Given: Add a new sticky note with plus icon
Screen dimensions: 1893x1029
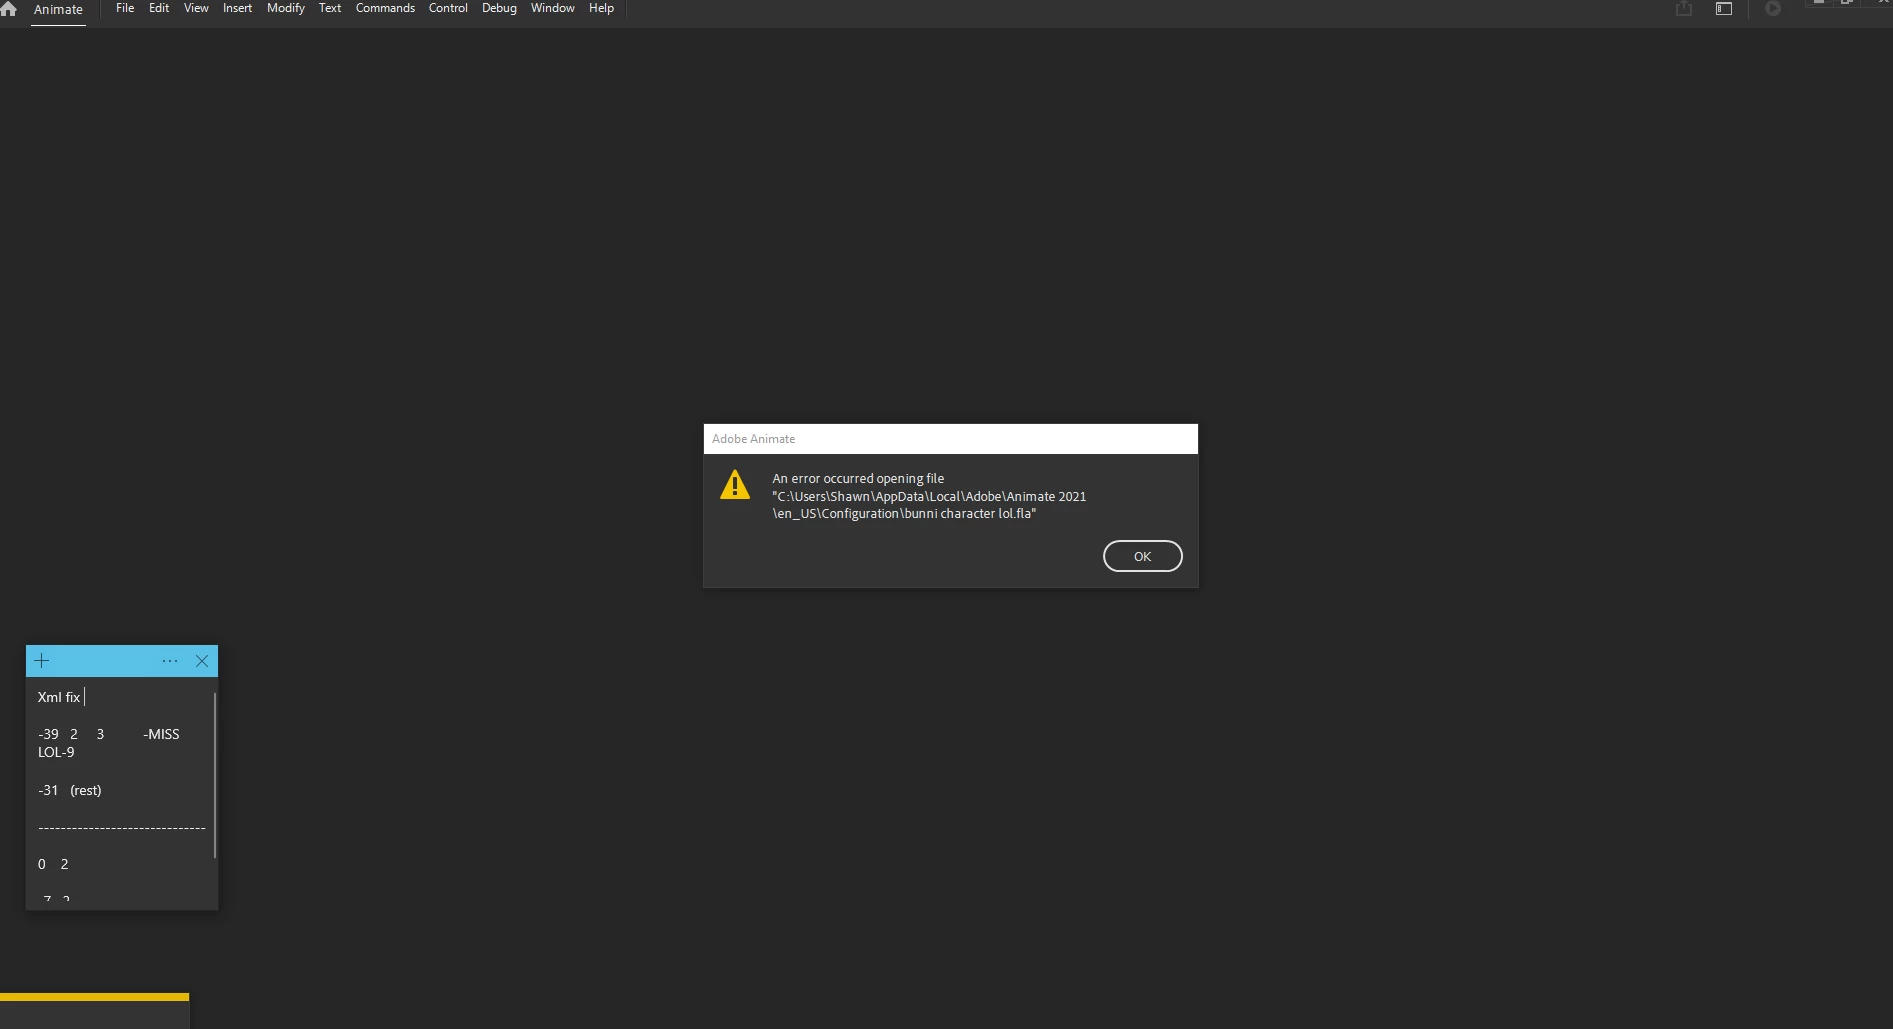Looking at the screenshot, I should coord(42,661).
